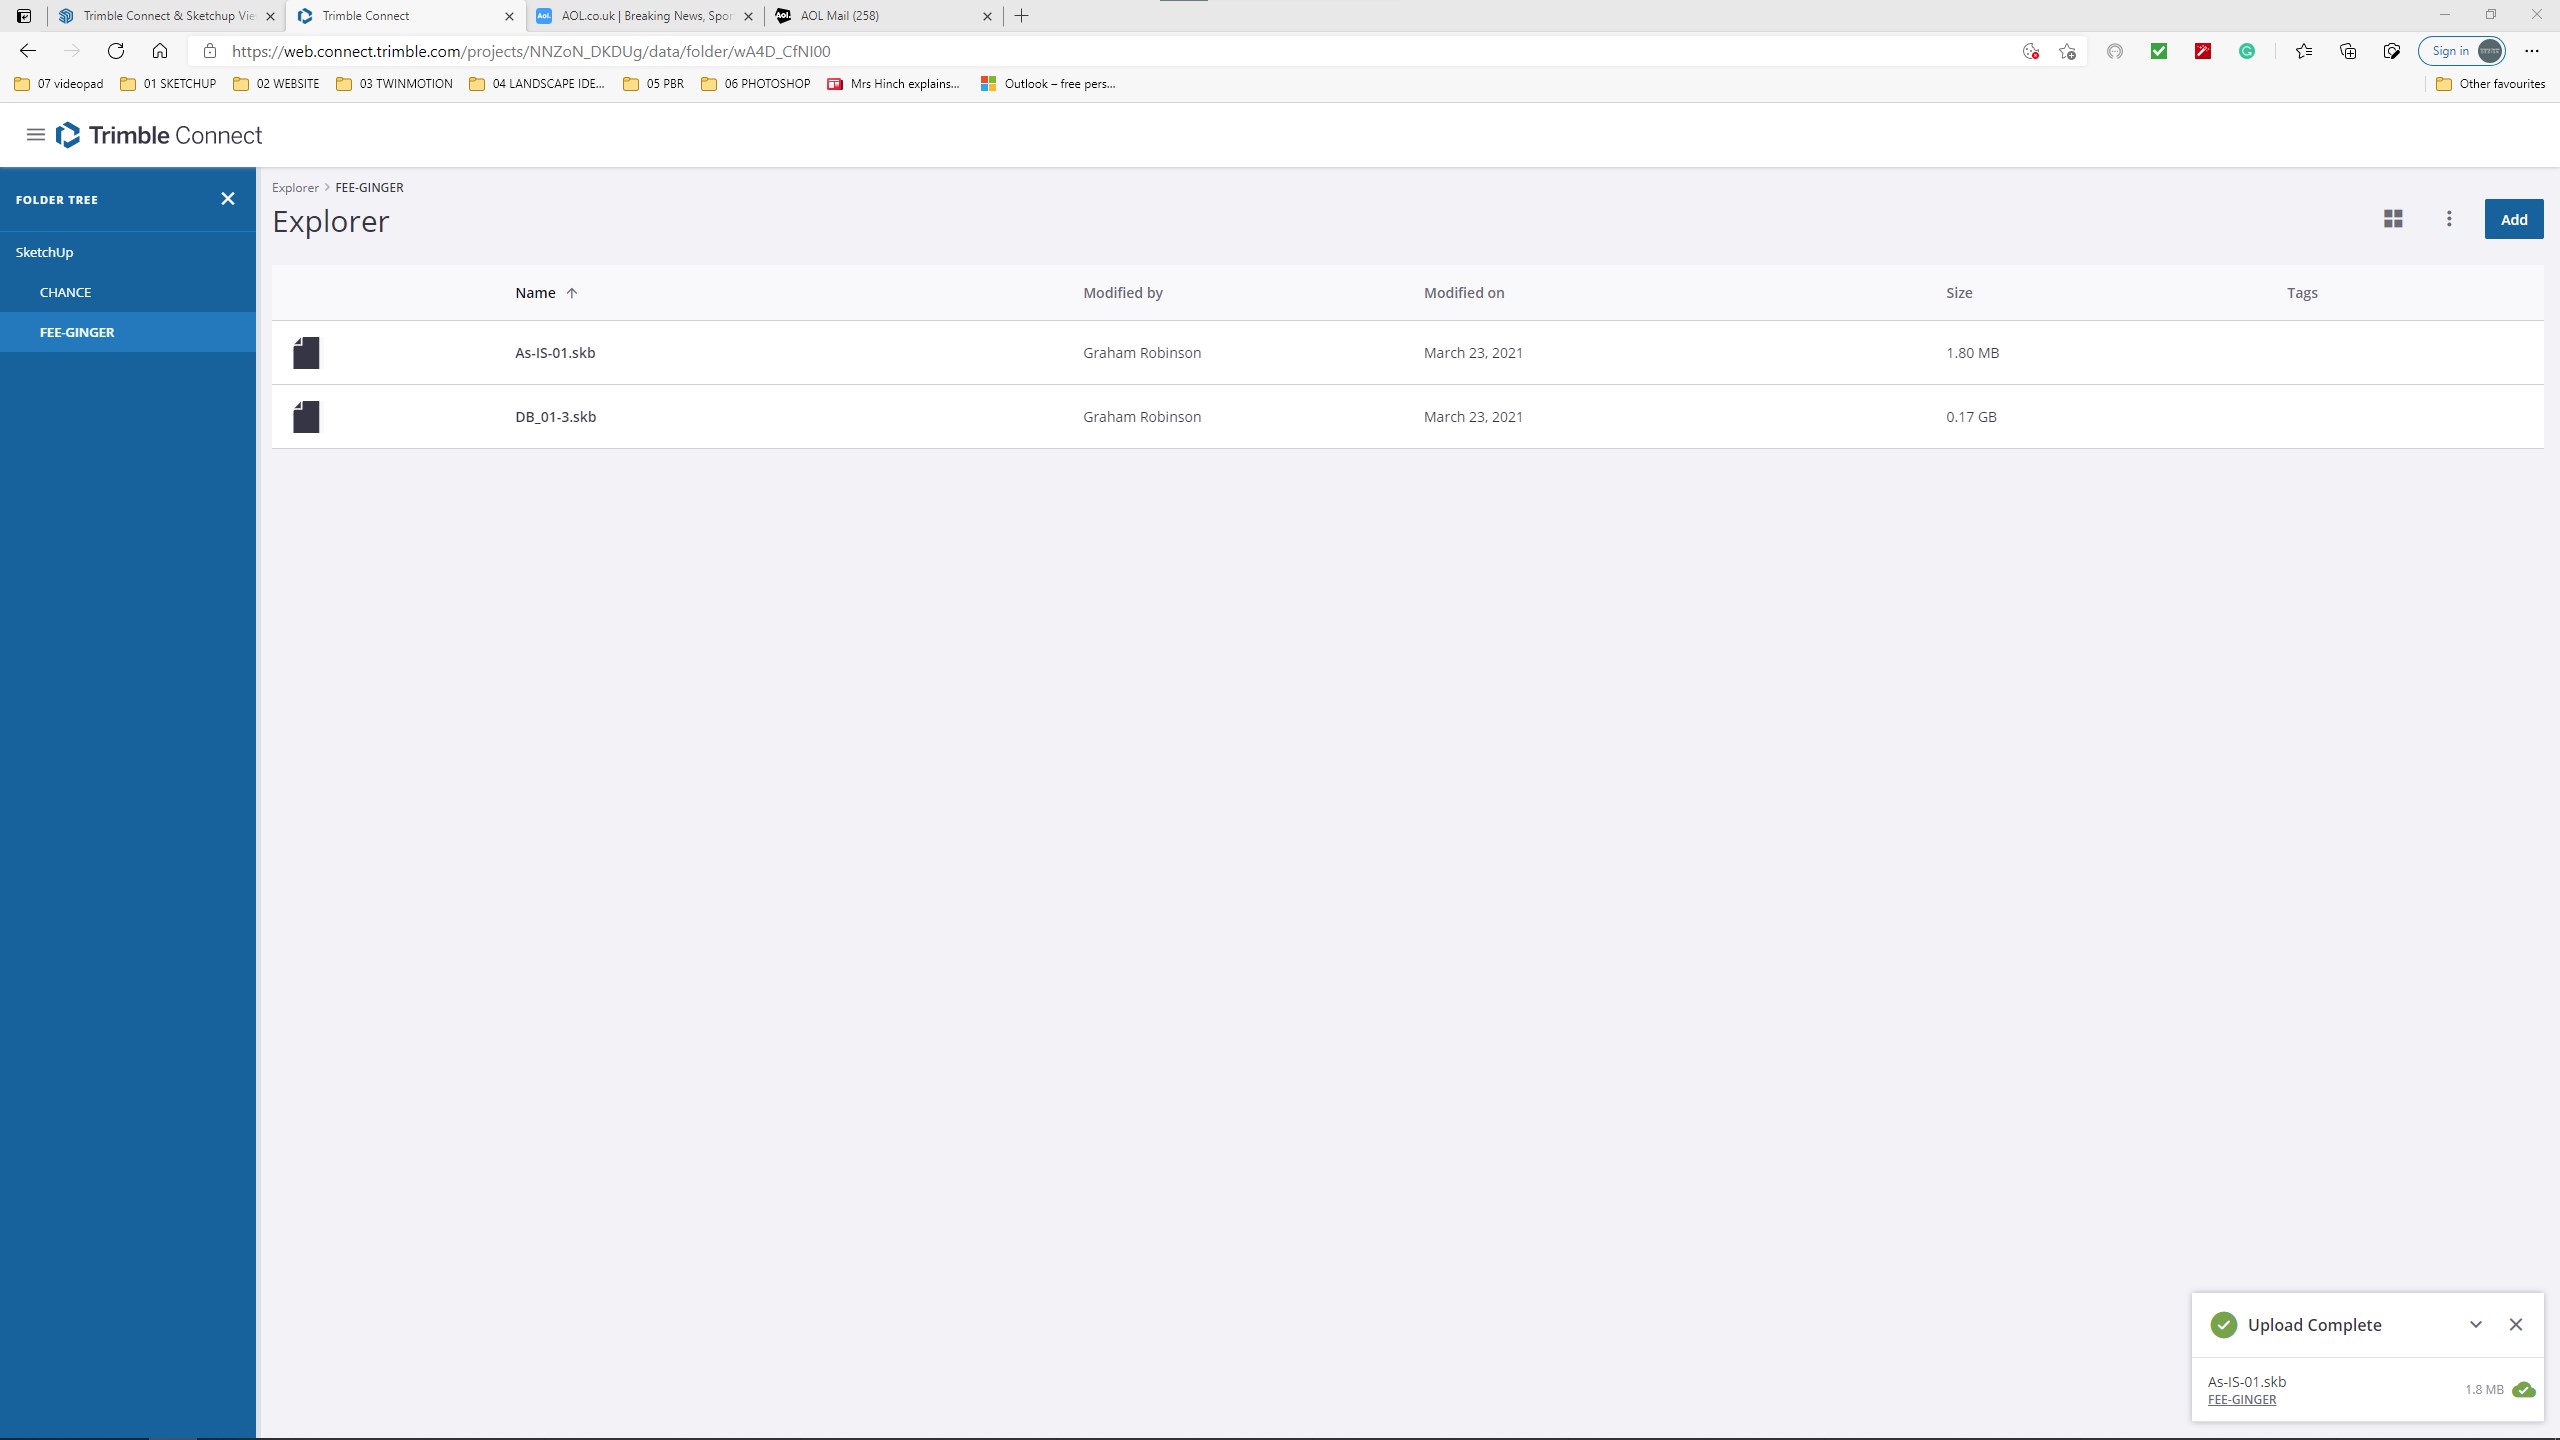Dismiss the Upload Complete notification

pos(2516,1325)
